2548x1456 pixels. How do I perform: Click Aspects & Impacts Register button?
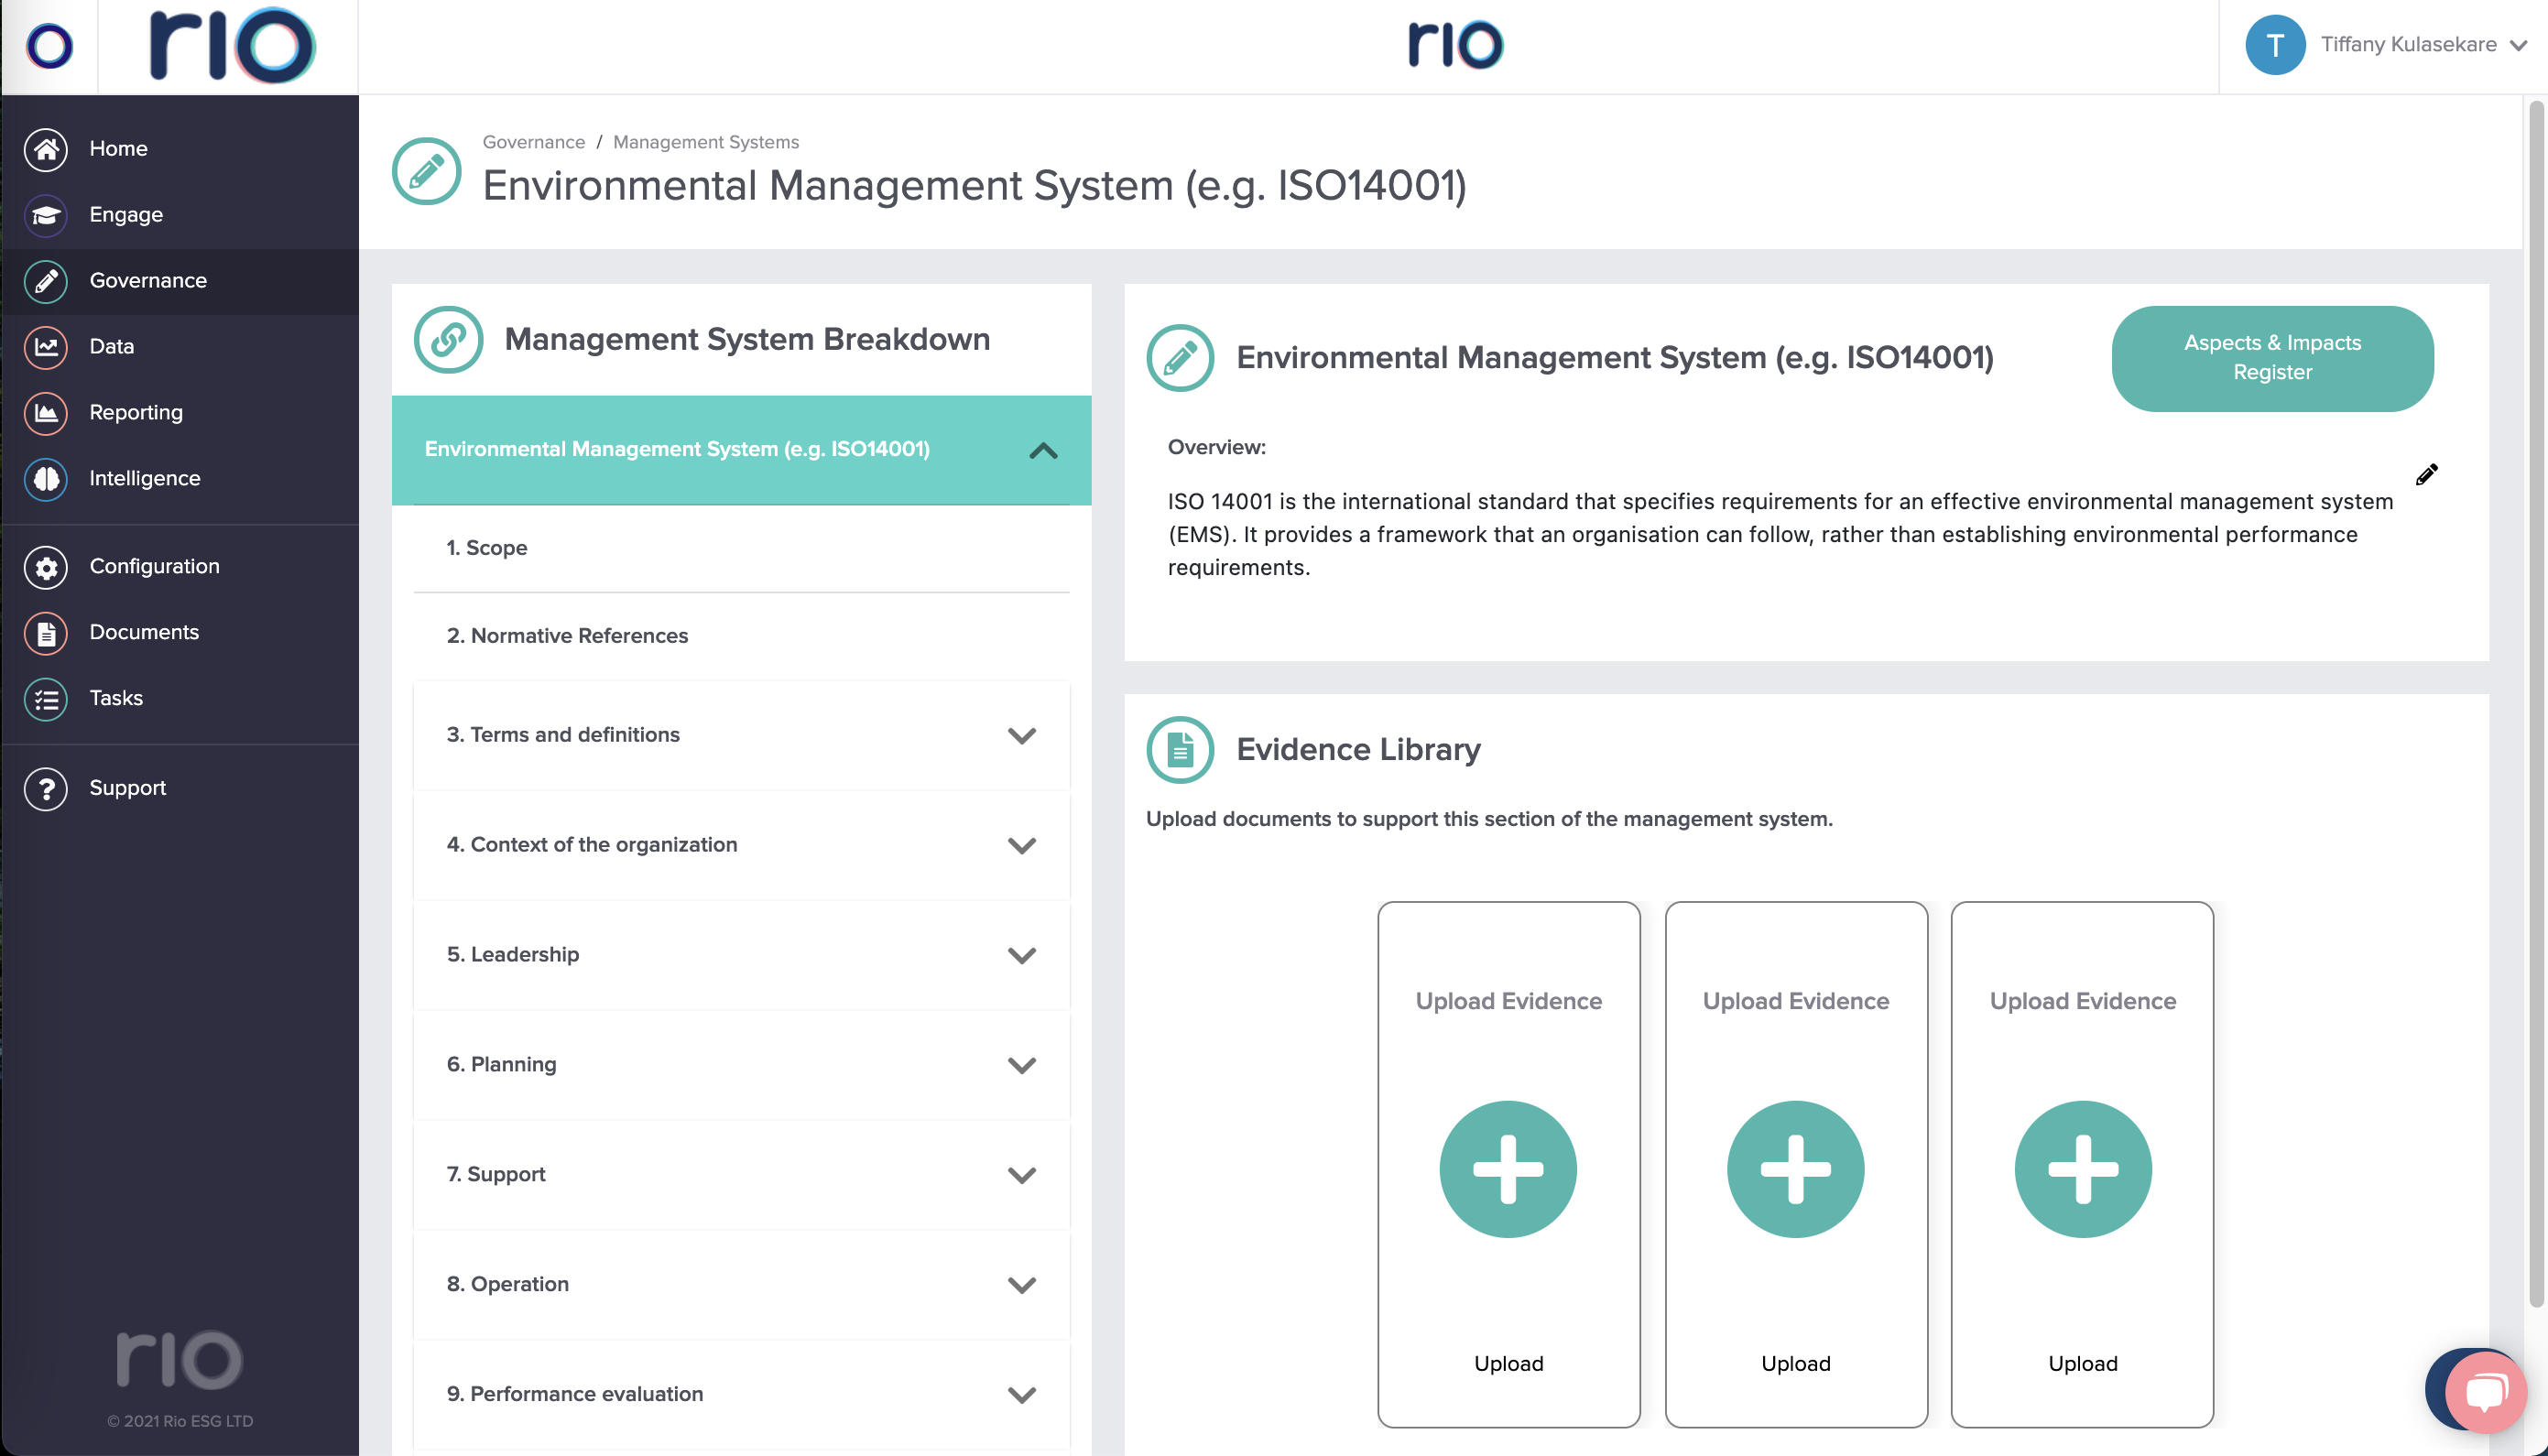[2271, 358]
